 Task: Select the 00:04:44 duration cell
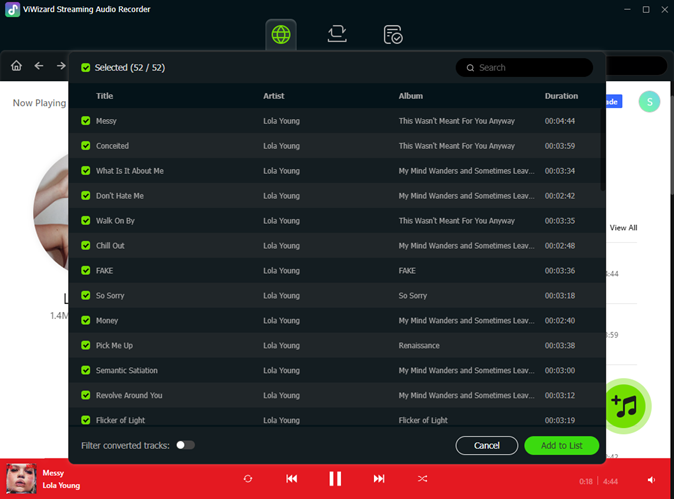(560, 121)
